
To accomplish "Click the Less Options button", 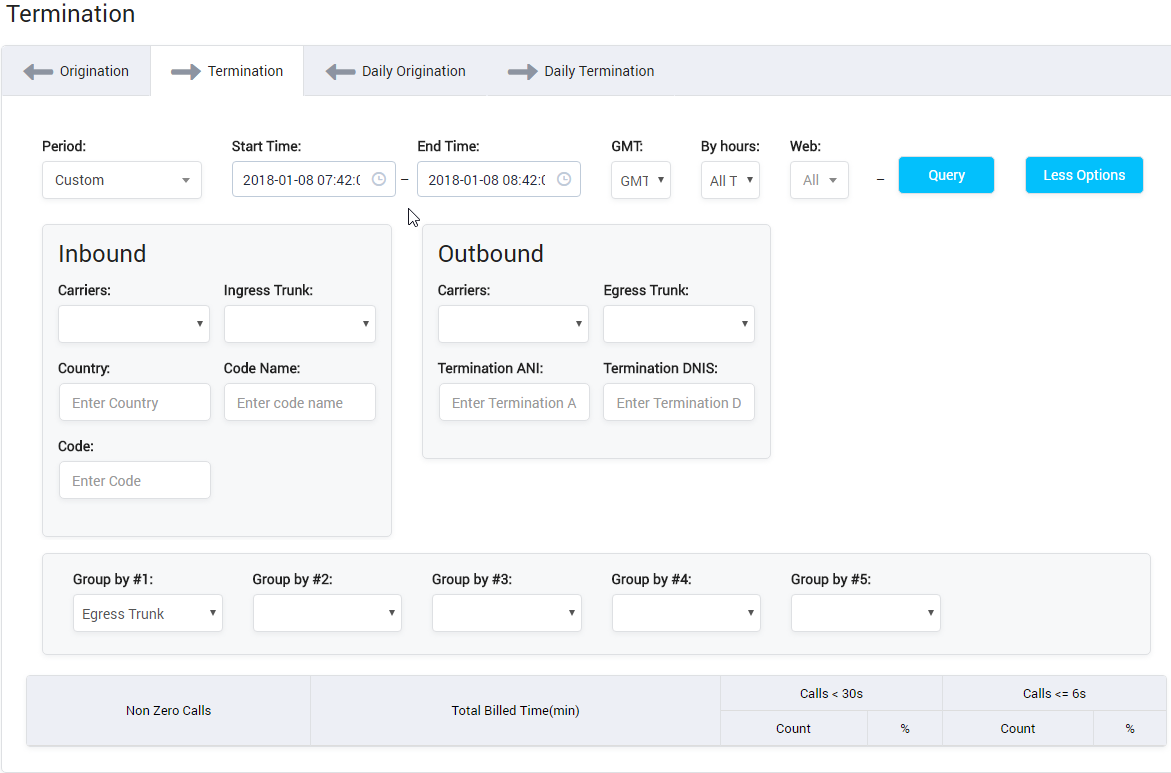I will click(1084, 174).
